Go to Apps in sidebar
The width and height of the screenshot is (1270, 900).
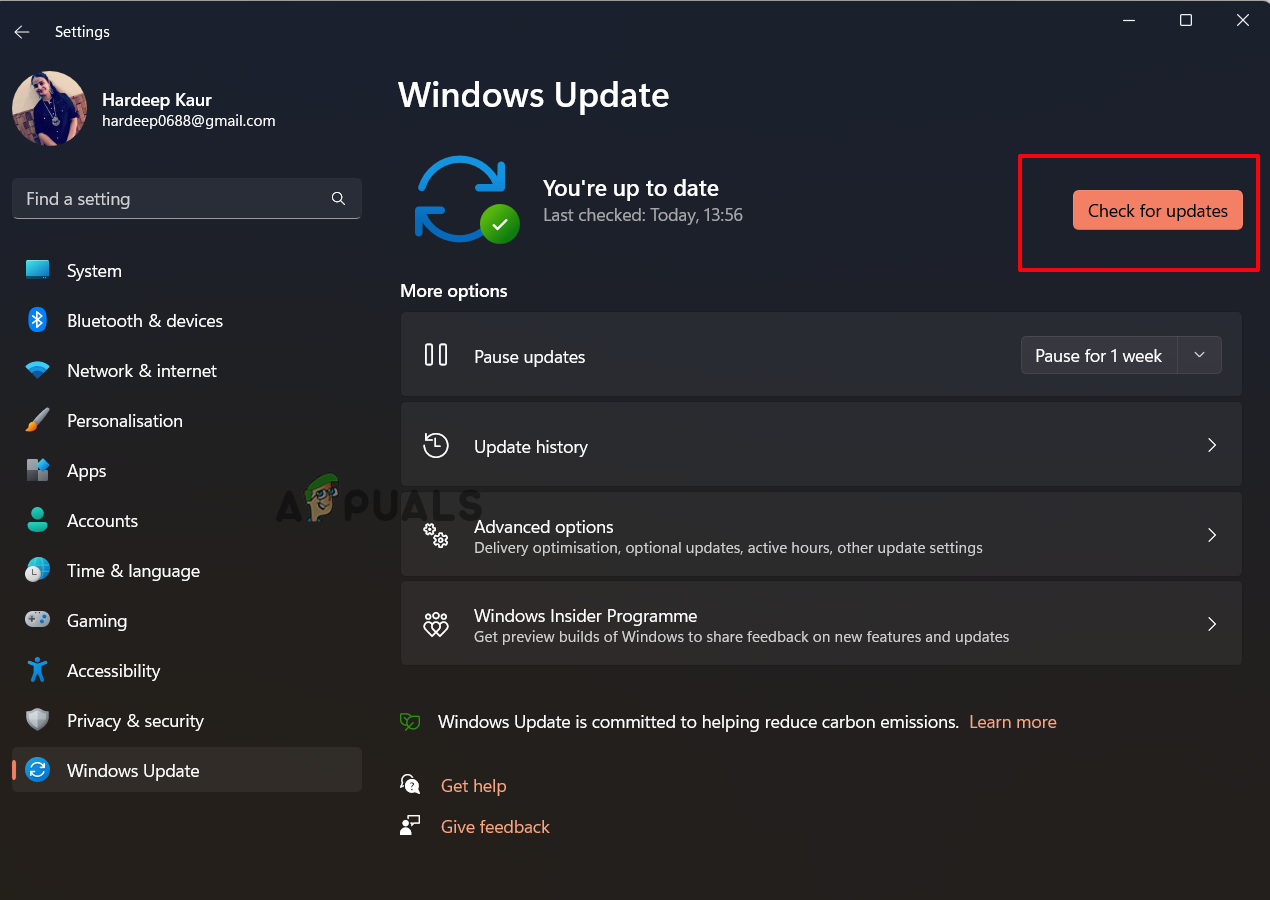coord(86,471)
